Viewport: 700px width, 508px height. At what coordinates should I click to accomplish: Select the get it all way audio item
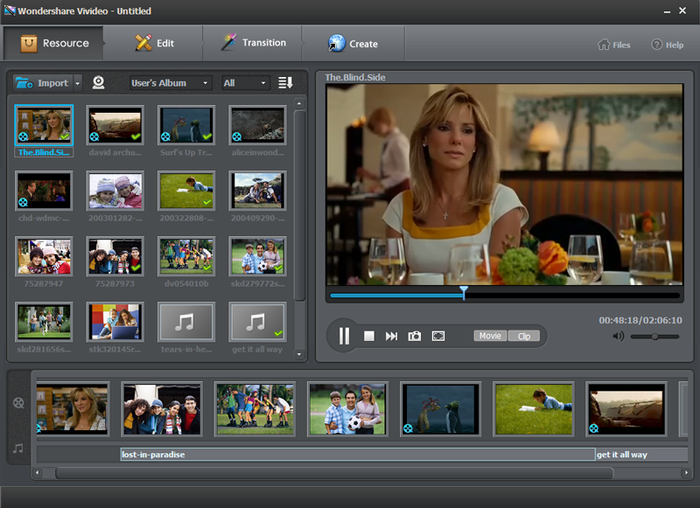coord(258,322)
